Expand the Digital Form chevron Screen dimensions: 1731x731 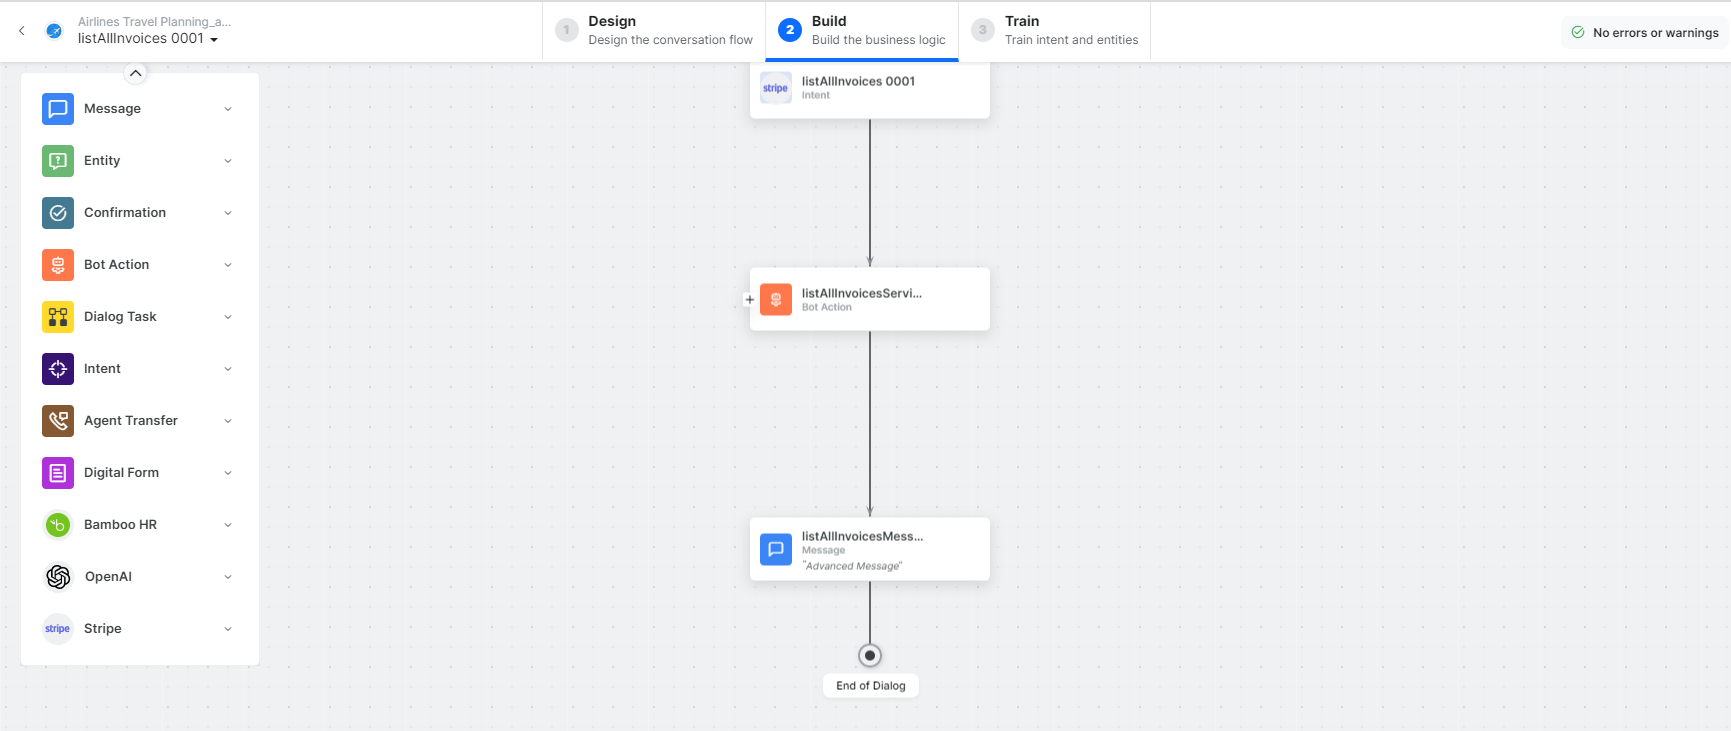(x=228, y=473)
